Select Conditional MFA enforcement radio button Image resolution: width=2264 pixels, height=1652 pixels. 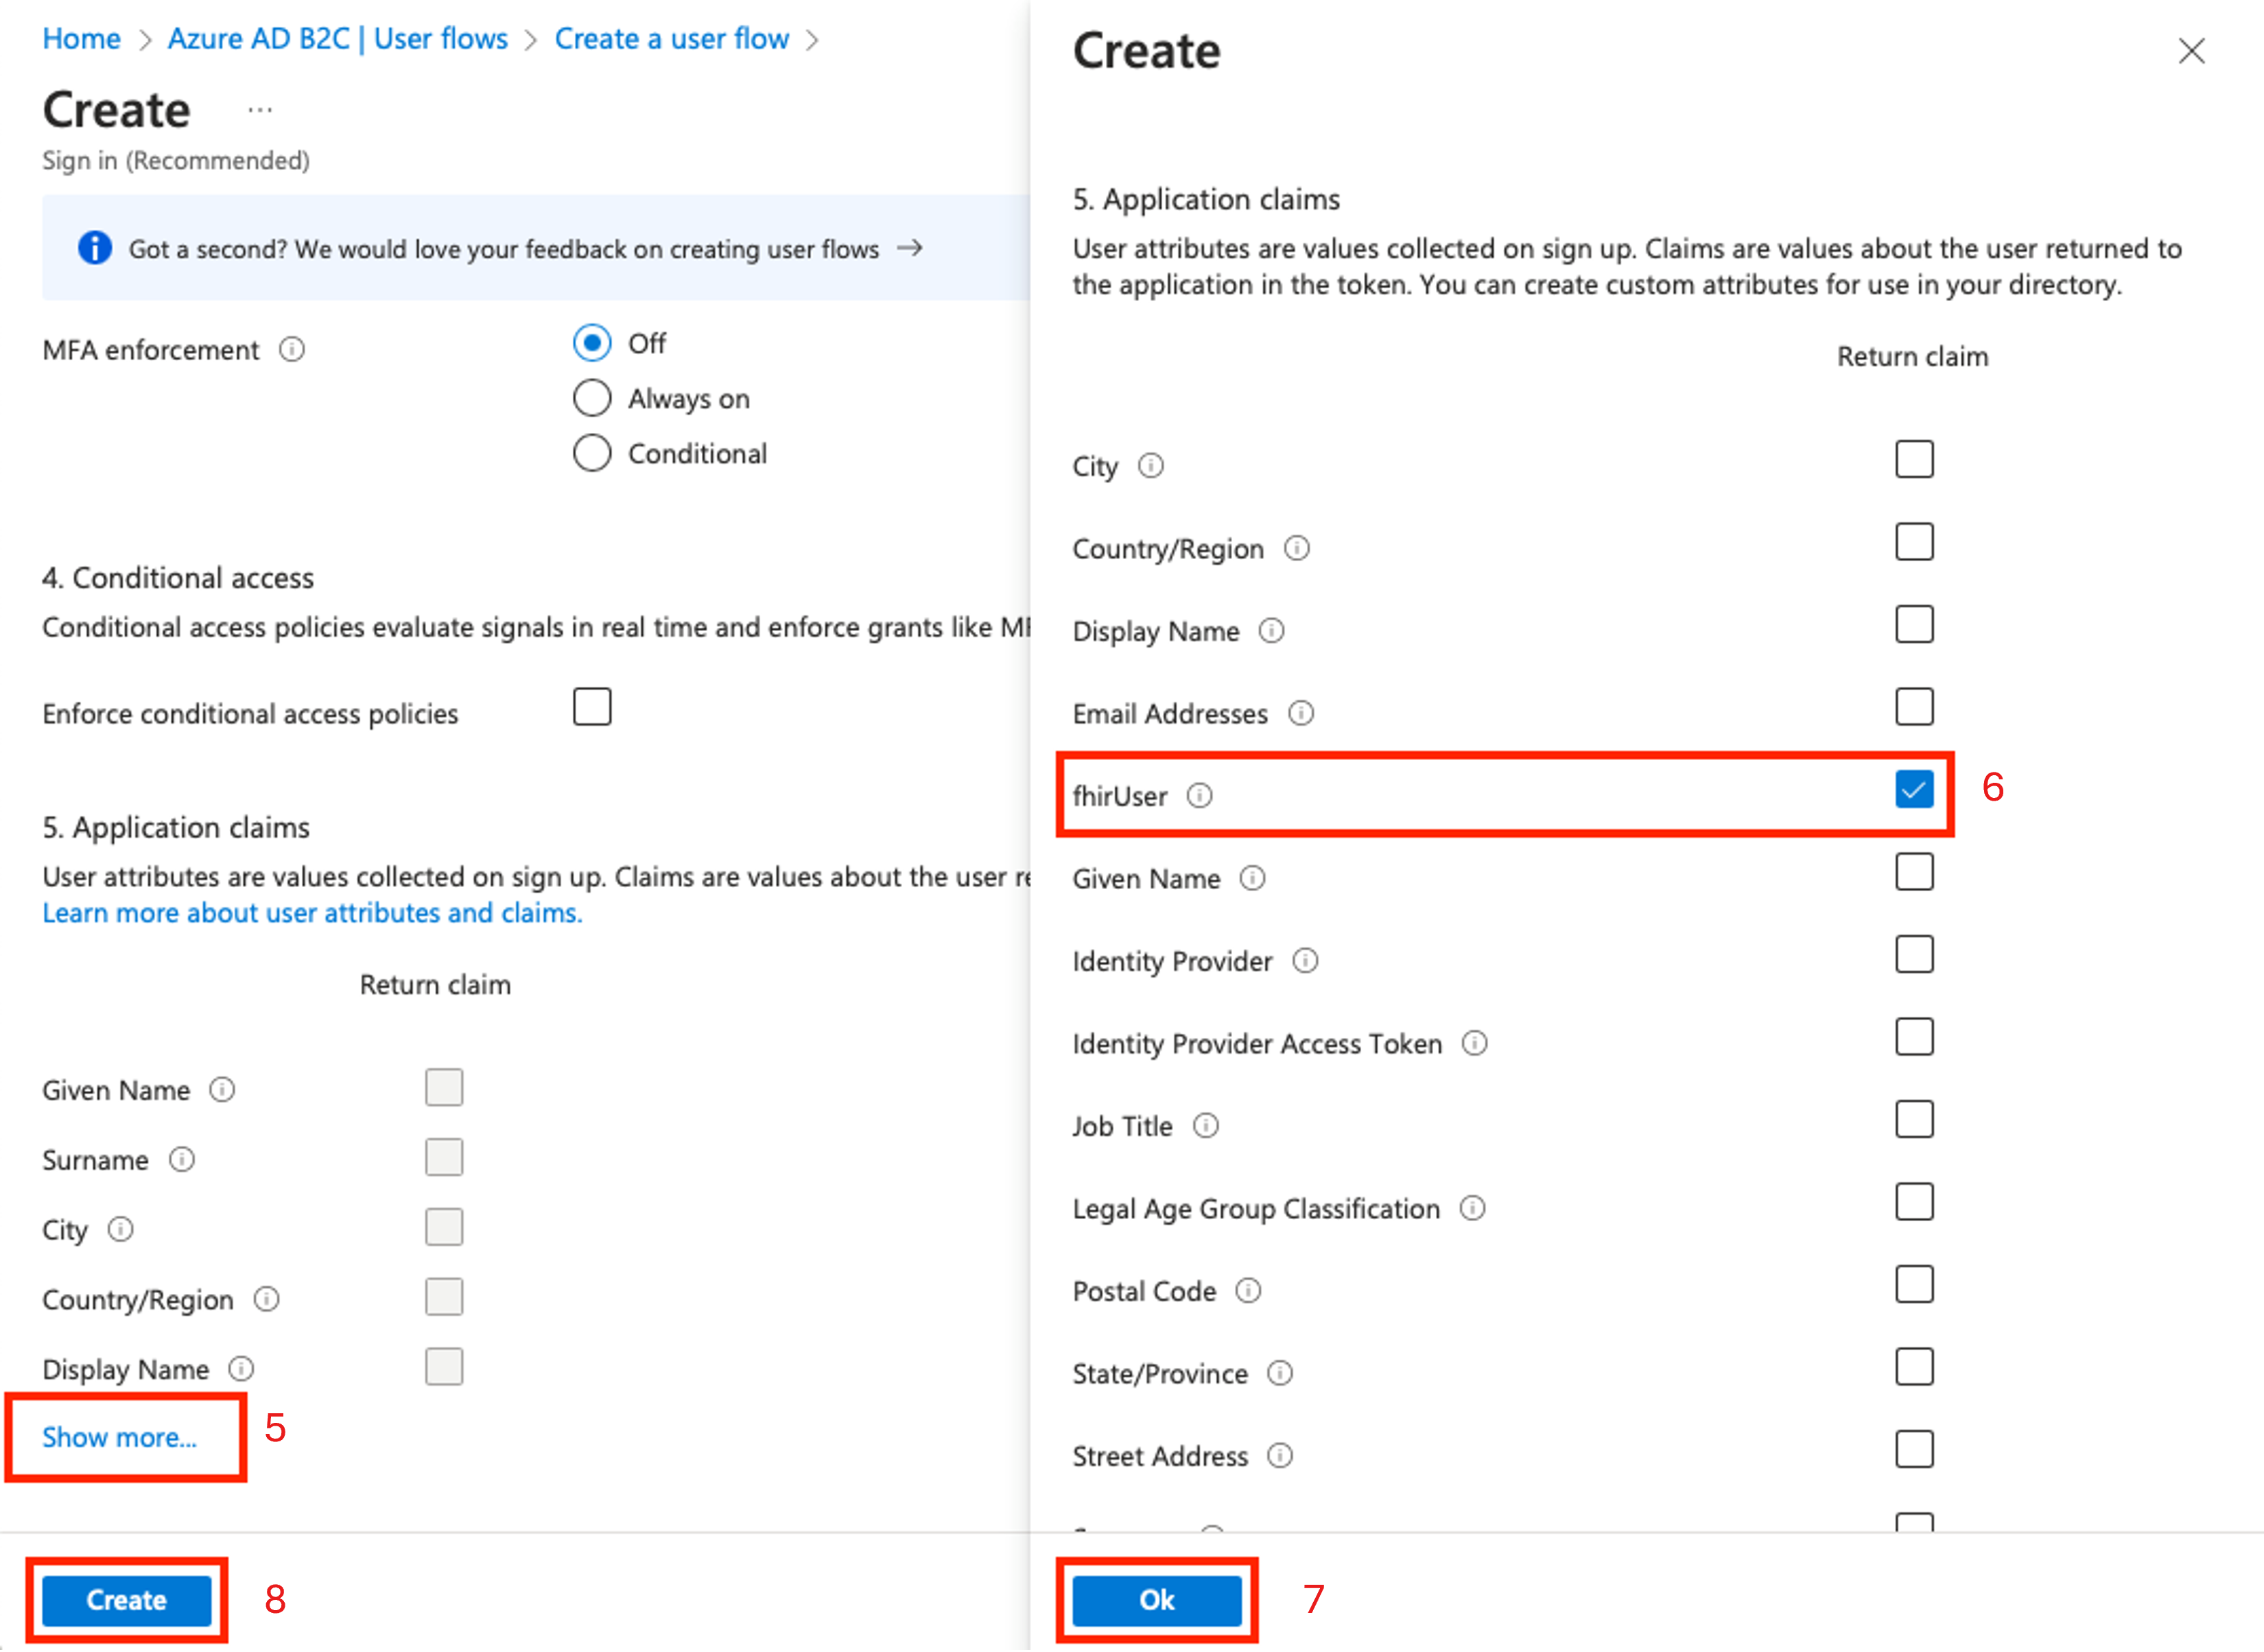pyautogui.click(x=592, y=453)
